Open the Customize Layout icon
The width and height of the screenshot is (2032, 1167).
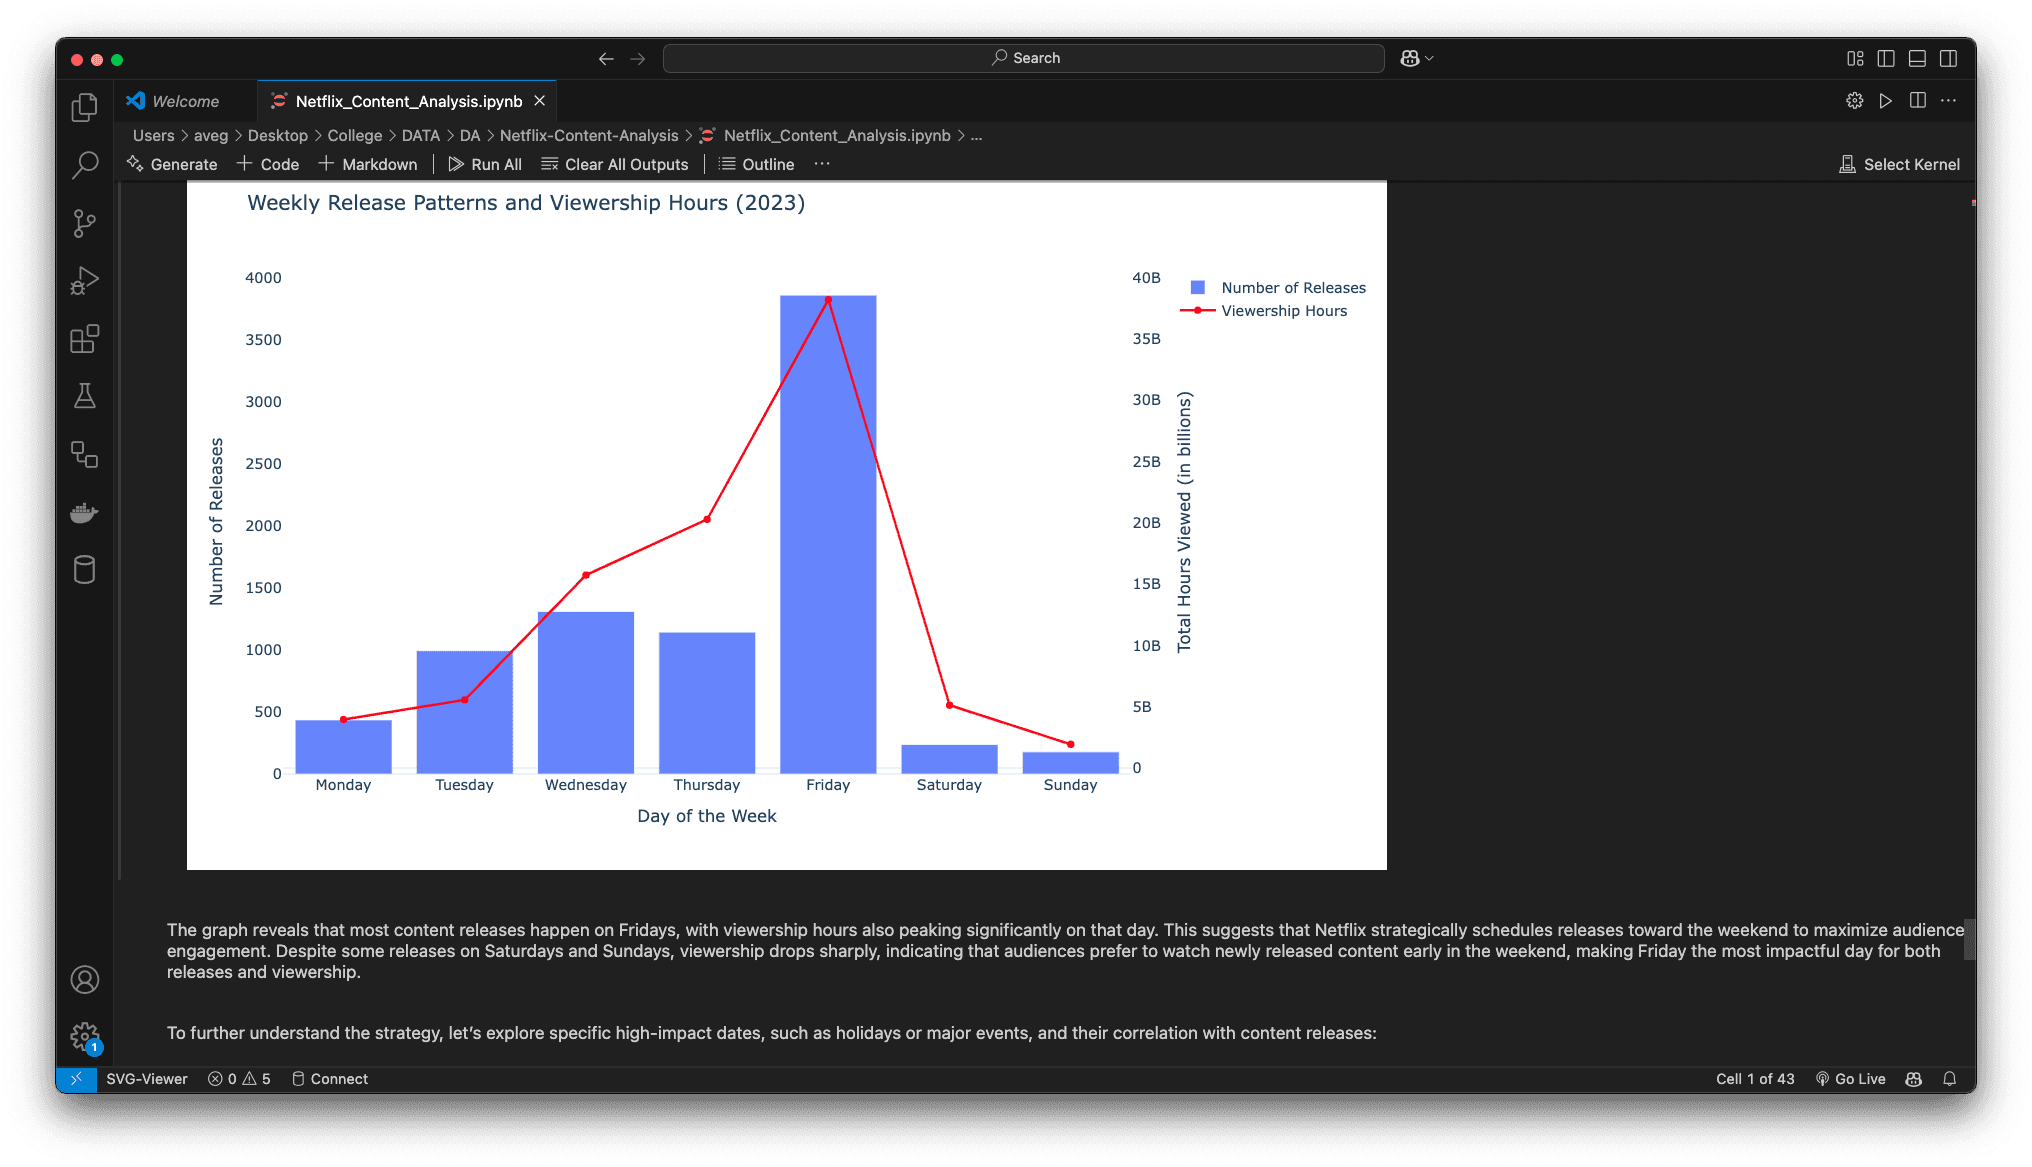pos(1855,59)
